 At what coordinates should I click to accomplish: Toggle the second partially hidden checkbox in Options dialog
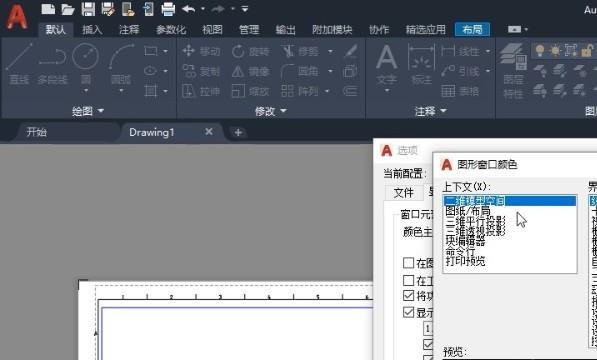point(409,280)
